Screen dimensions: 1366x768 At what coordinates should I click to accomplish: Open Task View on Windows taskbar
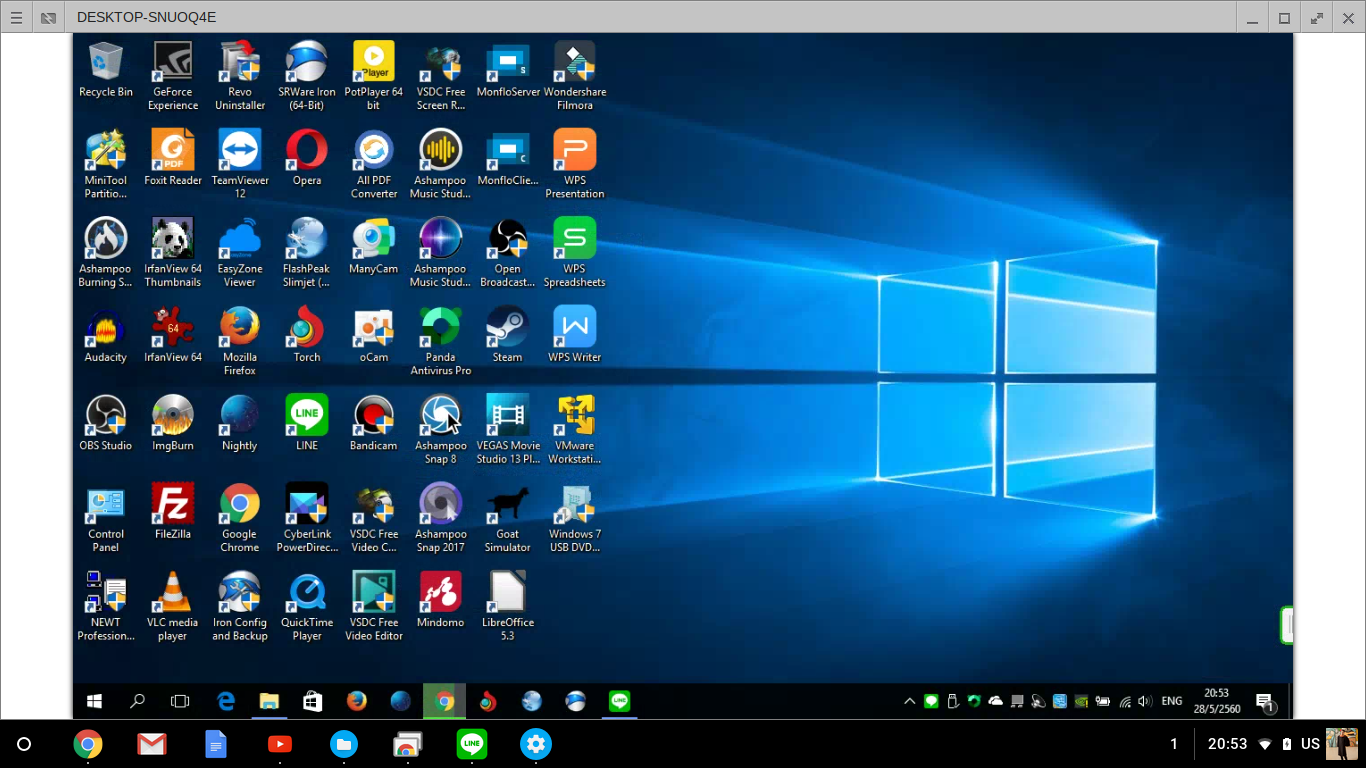[180, 702]
